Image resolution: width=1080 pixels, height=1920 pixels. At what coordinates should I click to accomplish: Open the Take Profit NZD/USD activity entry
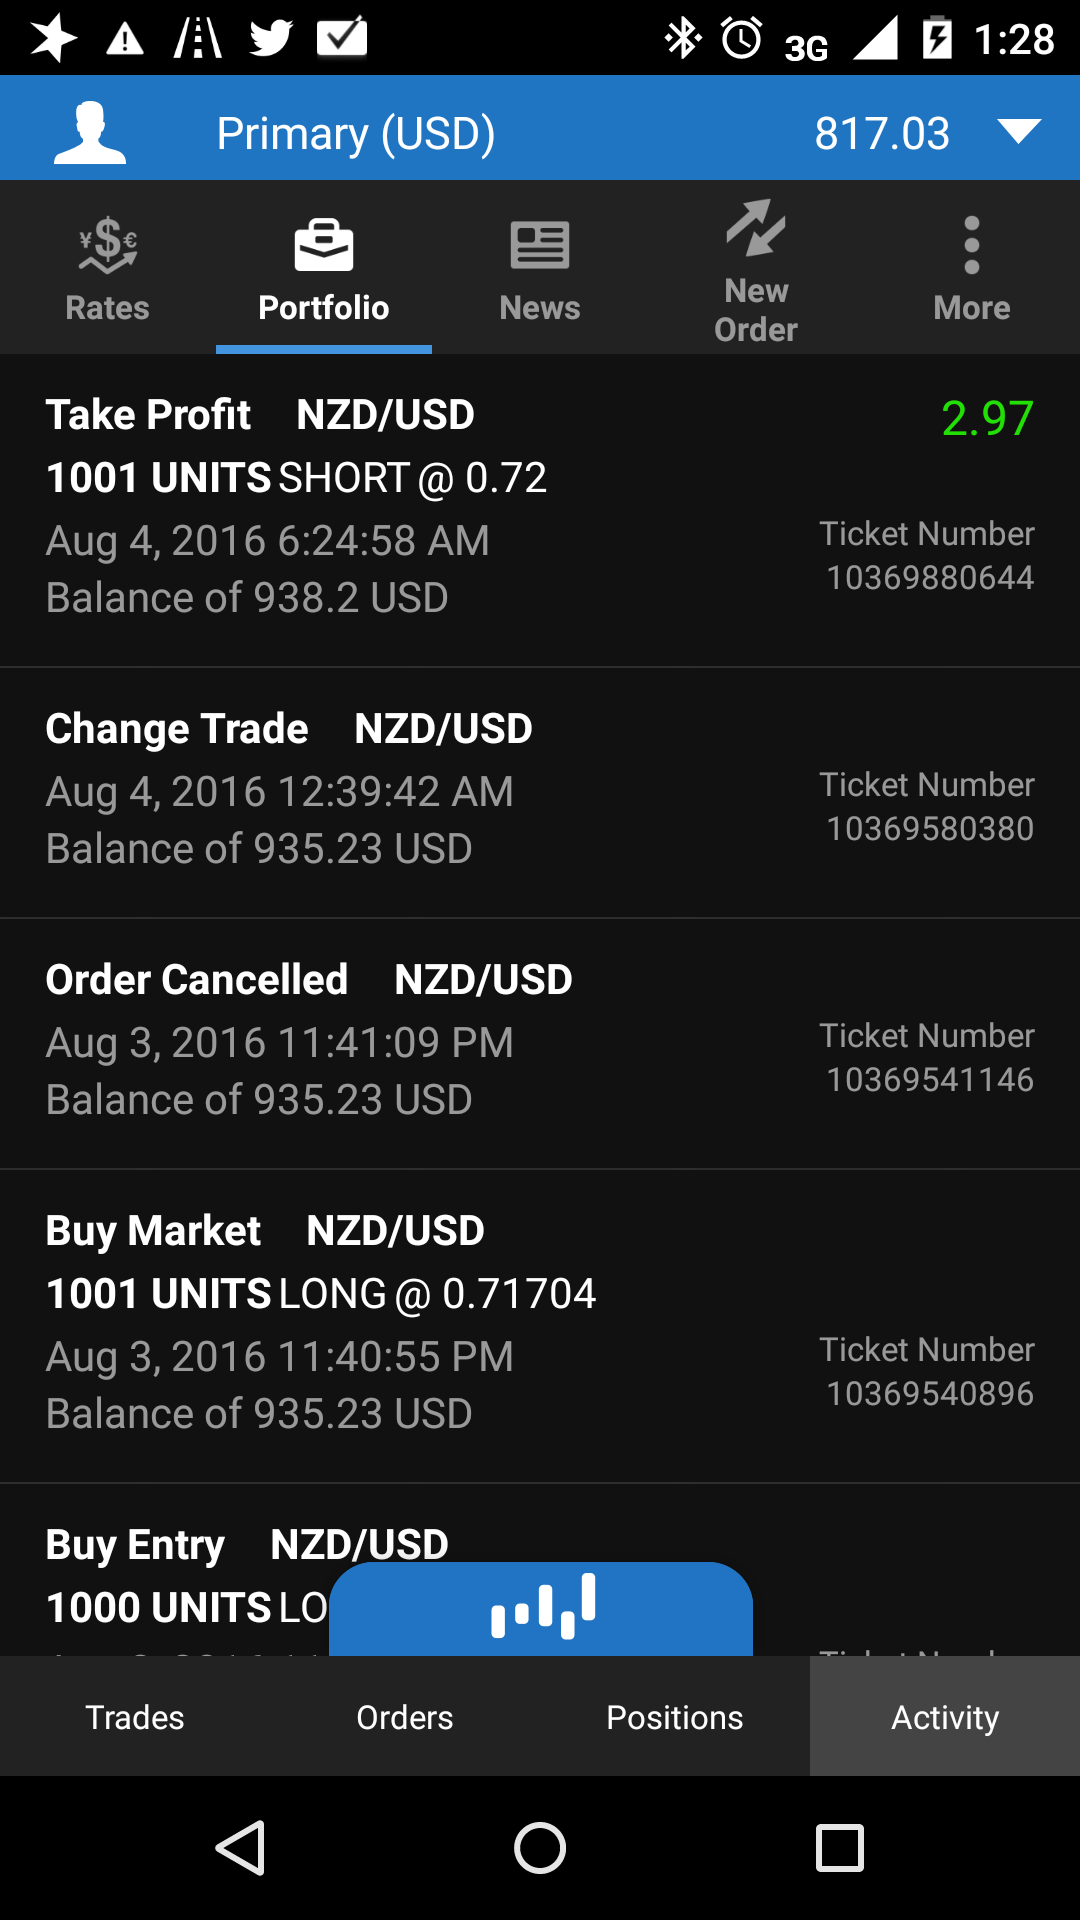(540, 510)
